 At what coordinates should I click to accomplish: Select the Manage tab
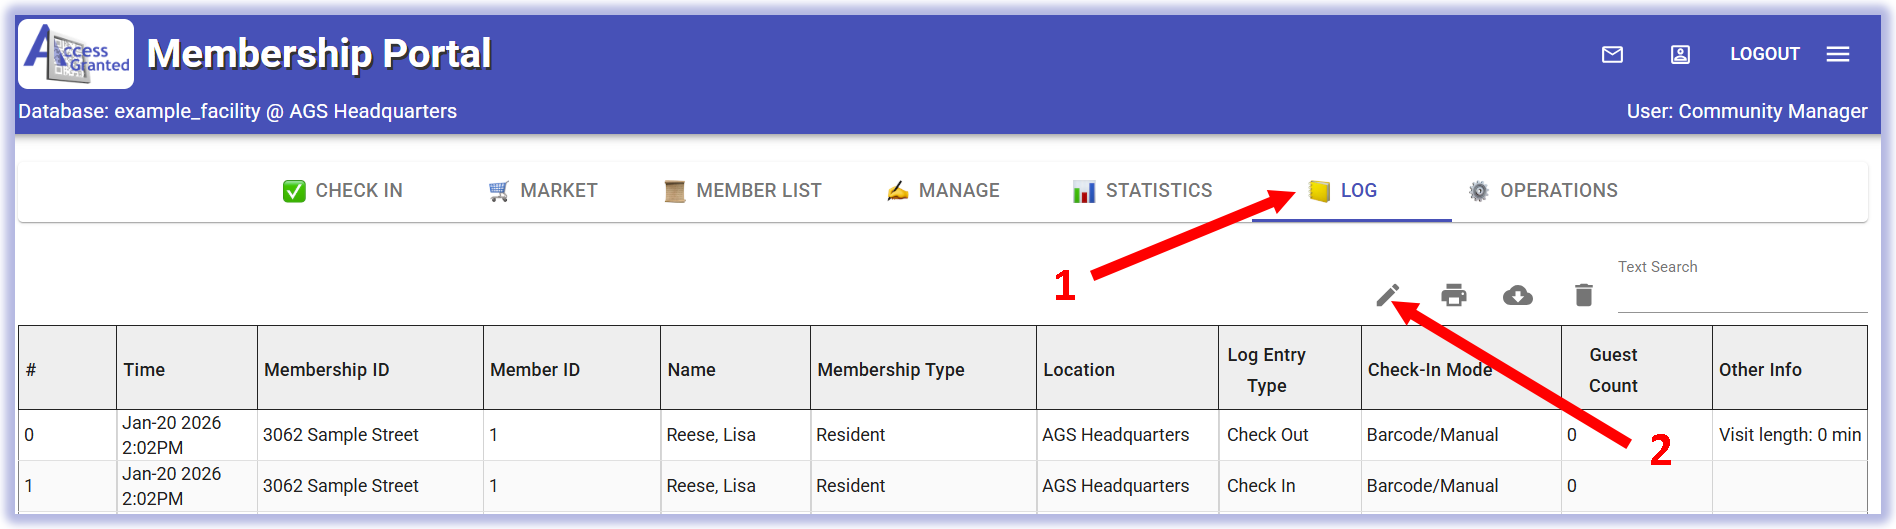[x=943, y=191]
